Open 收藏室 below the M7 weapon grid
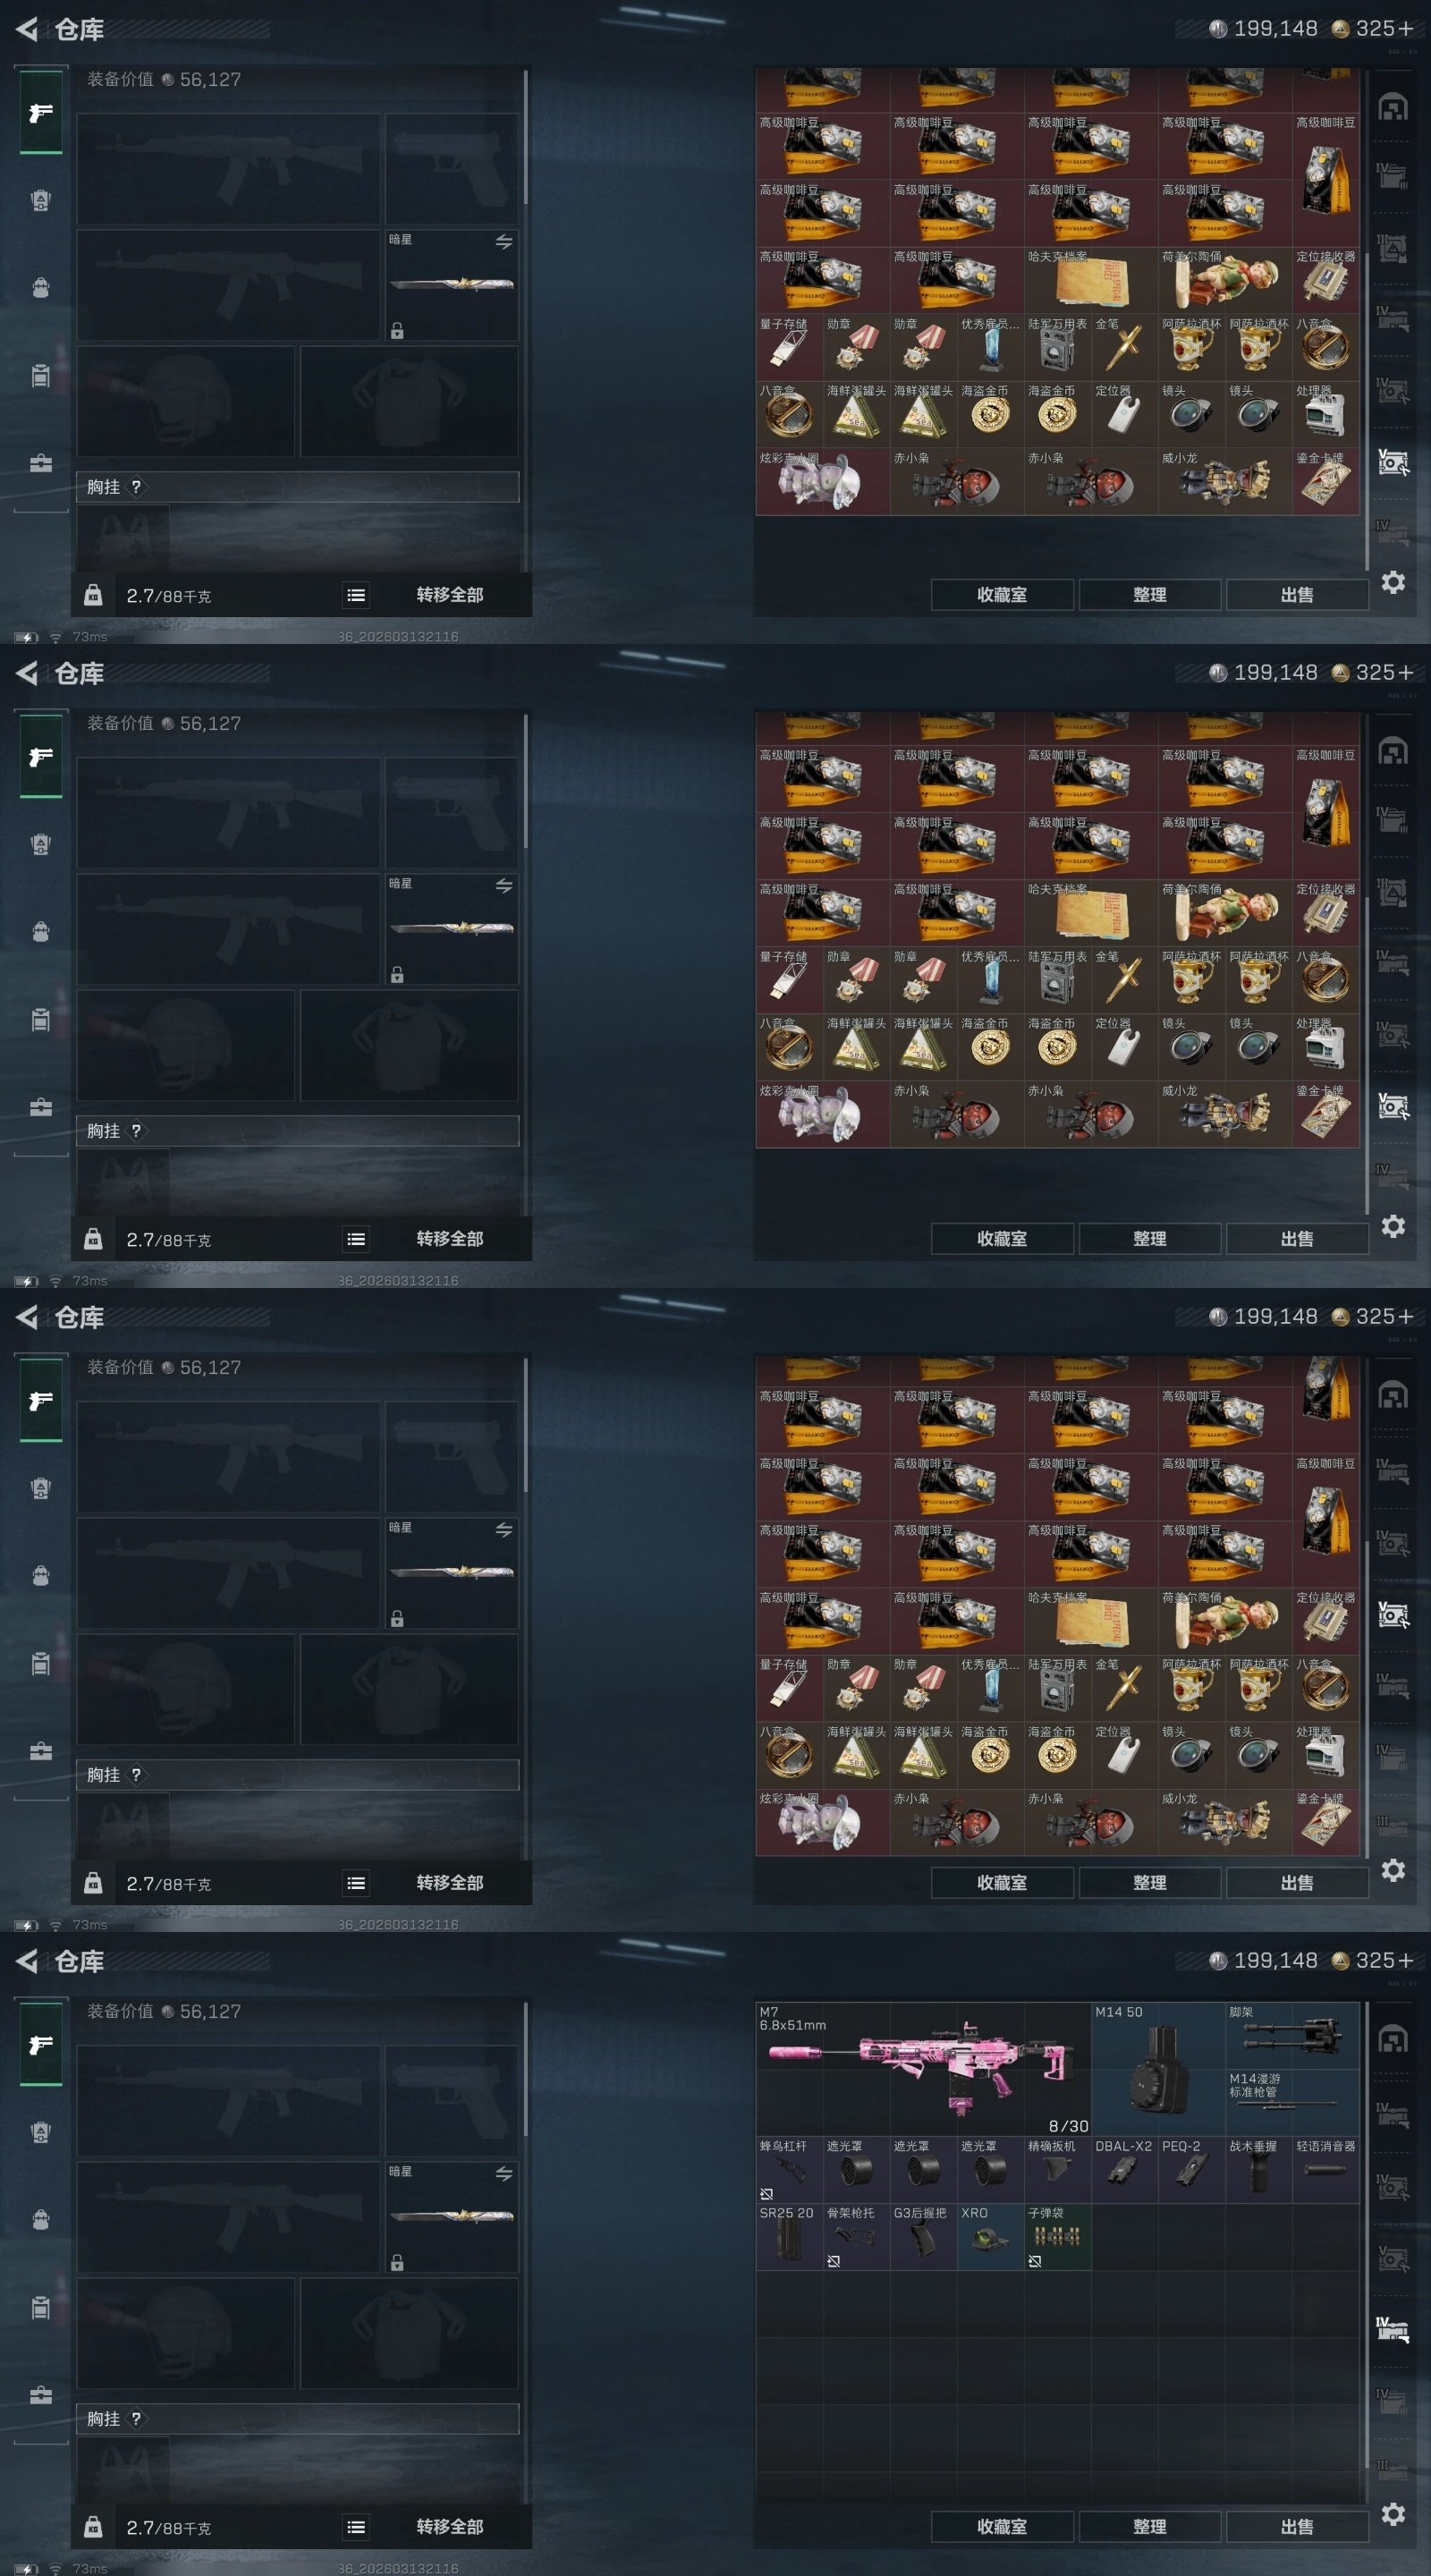The image size is (1431, 2576). point(1002,2526)
